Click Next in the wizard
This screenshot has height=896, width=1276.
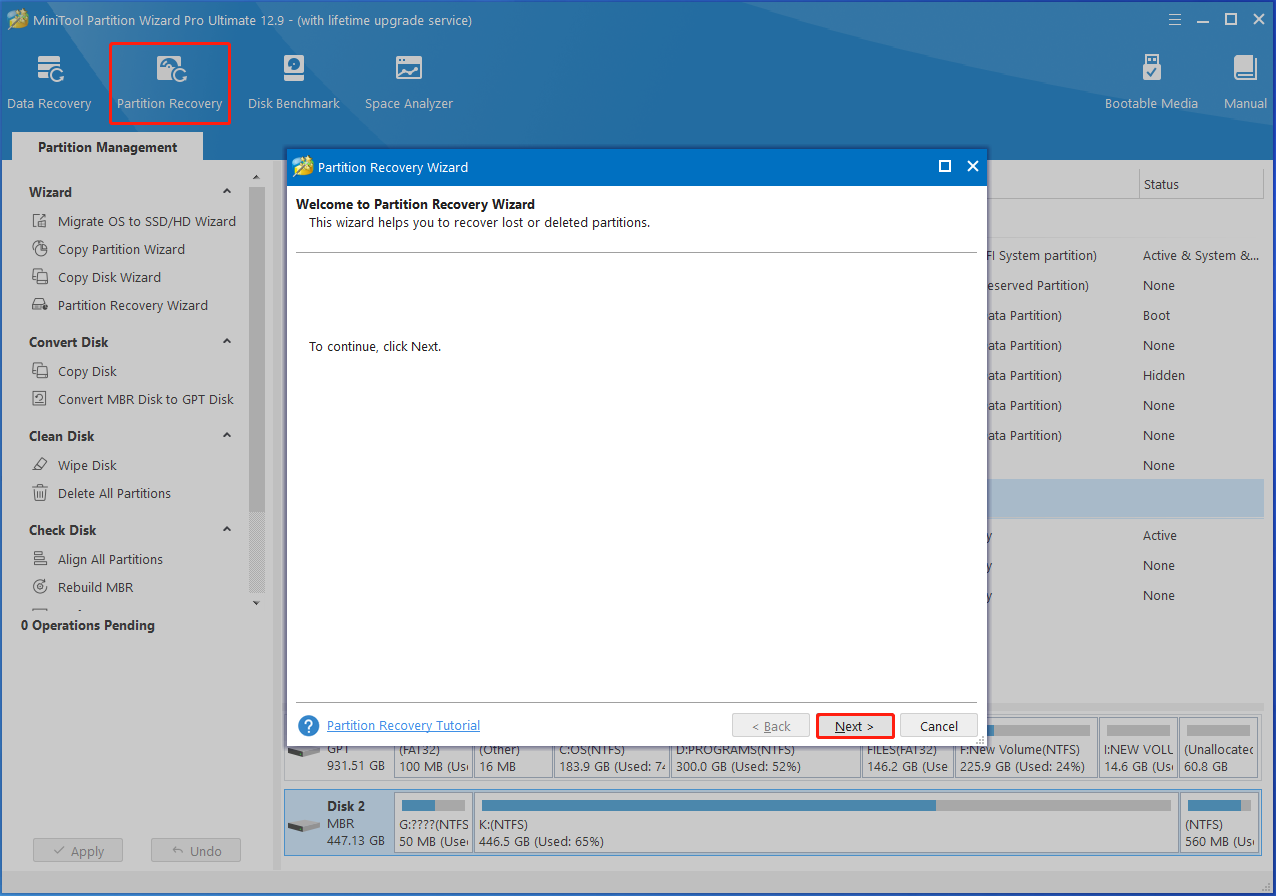[x=855, y=726]
